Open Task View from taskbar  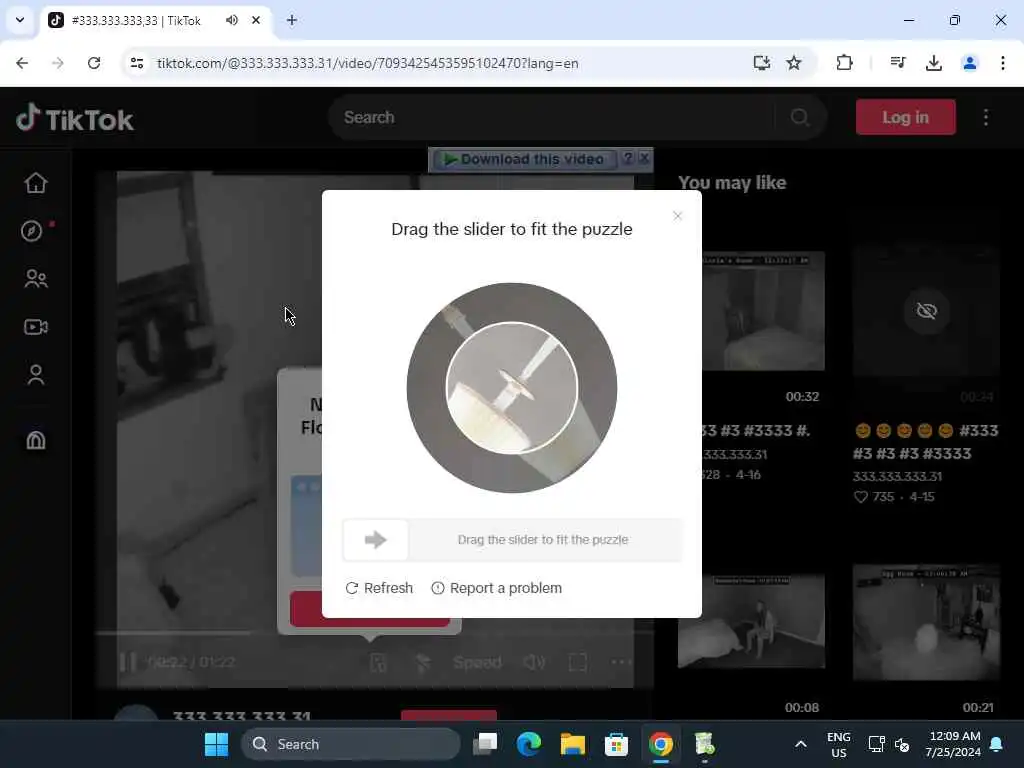coord(485,744)
